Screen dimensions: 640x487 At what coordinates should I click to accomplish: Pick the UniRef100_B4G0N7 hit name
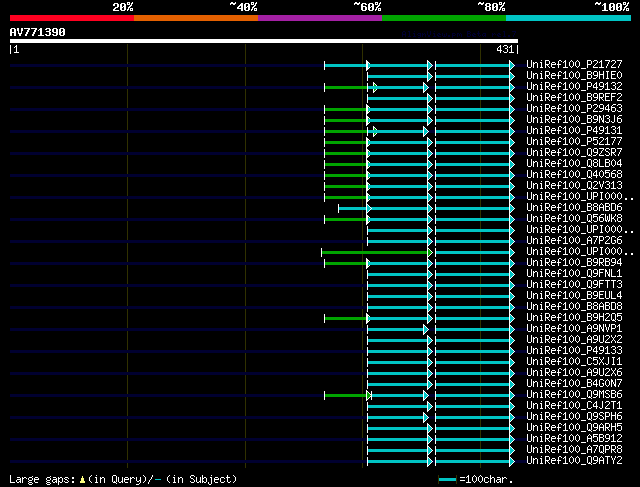(x=574, y=384)
